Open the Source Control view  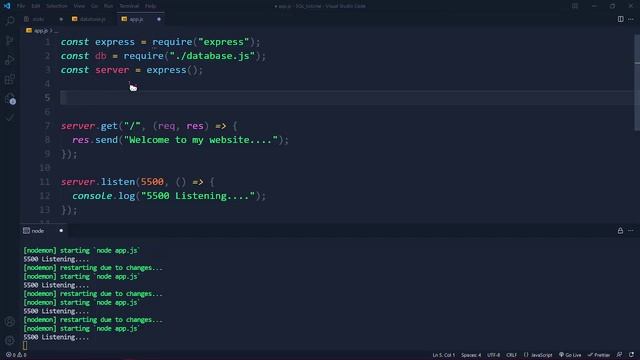[x=10, y=40]
